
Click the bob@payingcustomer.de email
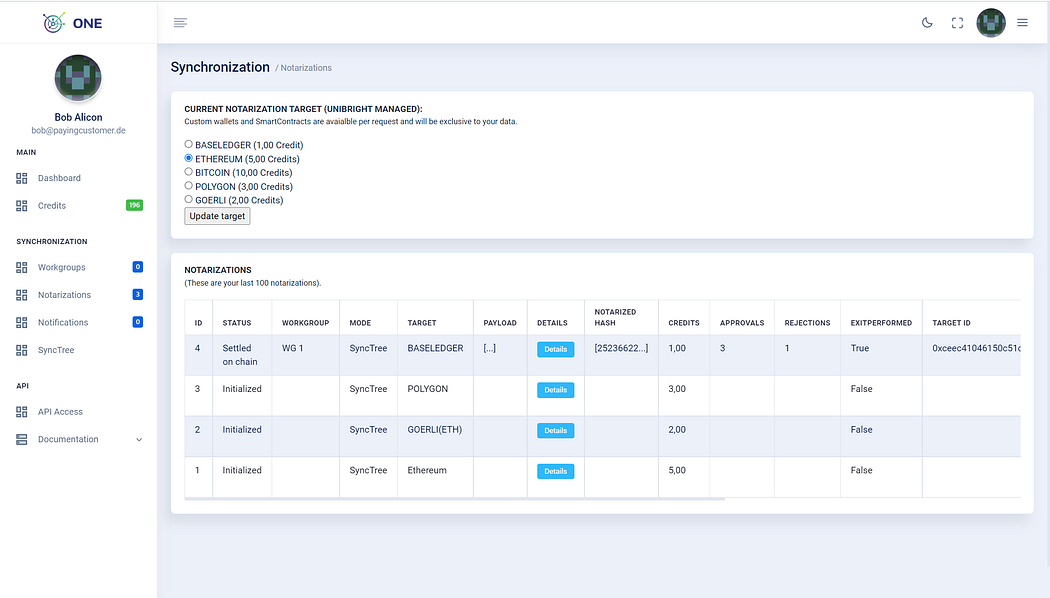[x=78, y=131]
